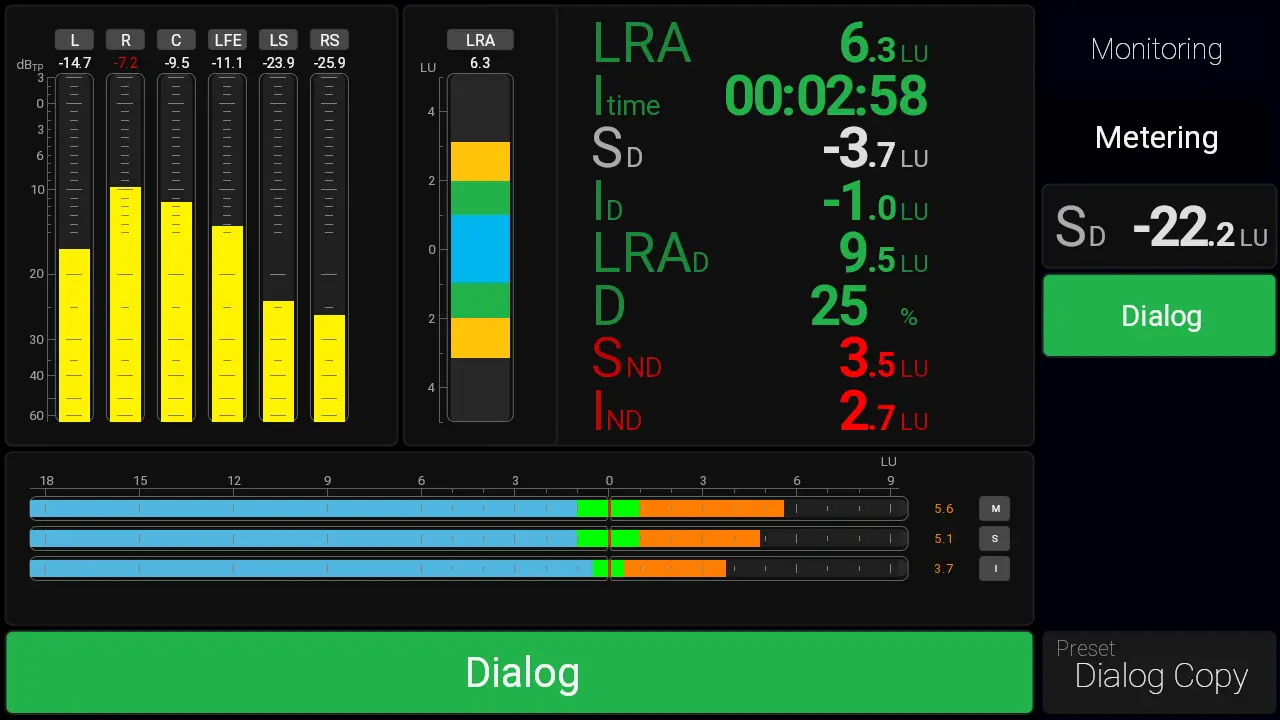
Task: Click the SD -22.2 LU readout box
Action: [1159, 227]
